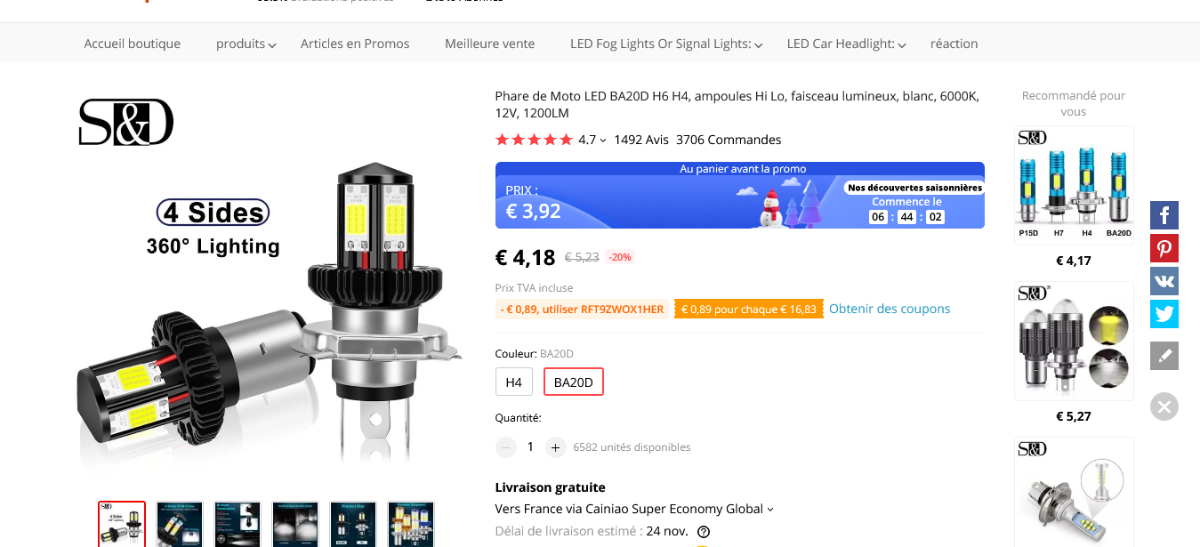
Task: Open the S&D store logo
Action: (x=126, y=122)
